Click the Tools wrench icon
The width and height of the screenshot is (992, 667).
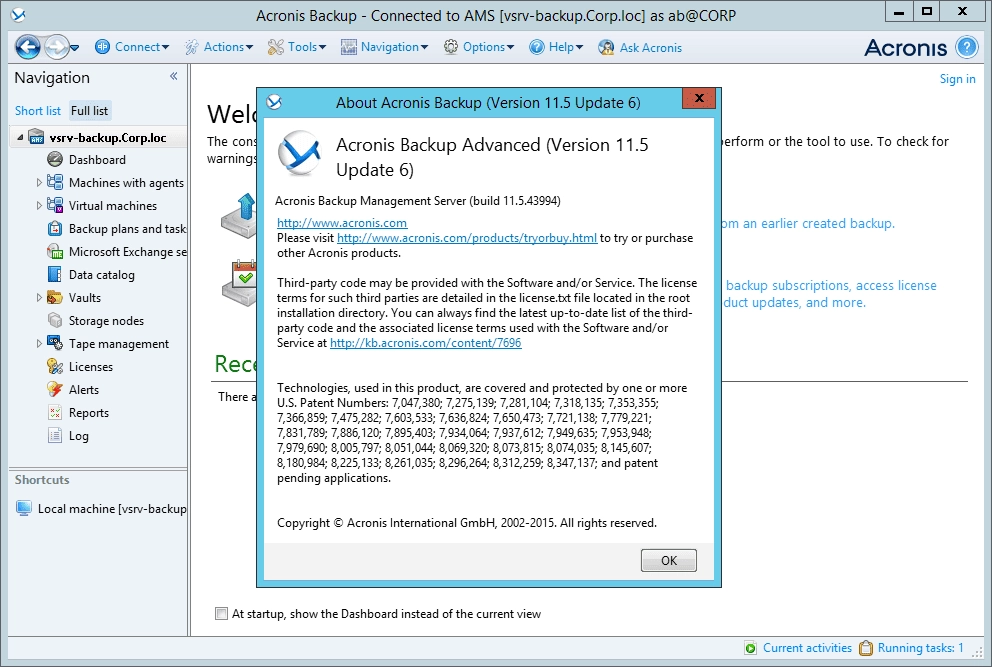tap(275, 47)
